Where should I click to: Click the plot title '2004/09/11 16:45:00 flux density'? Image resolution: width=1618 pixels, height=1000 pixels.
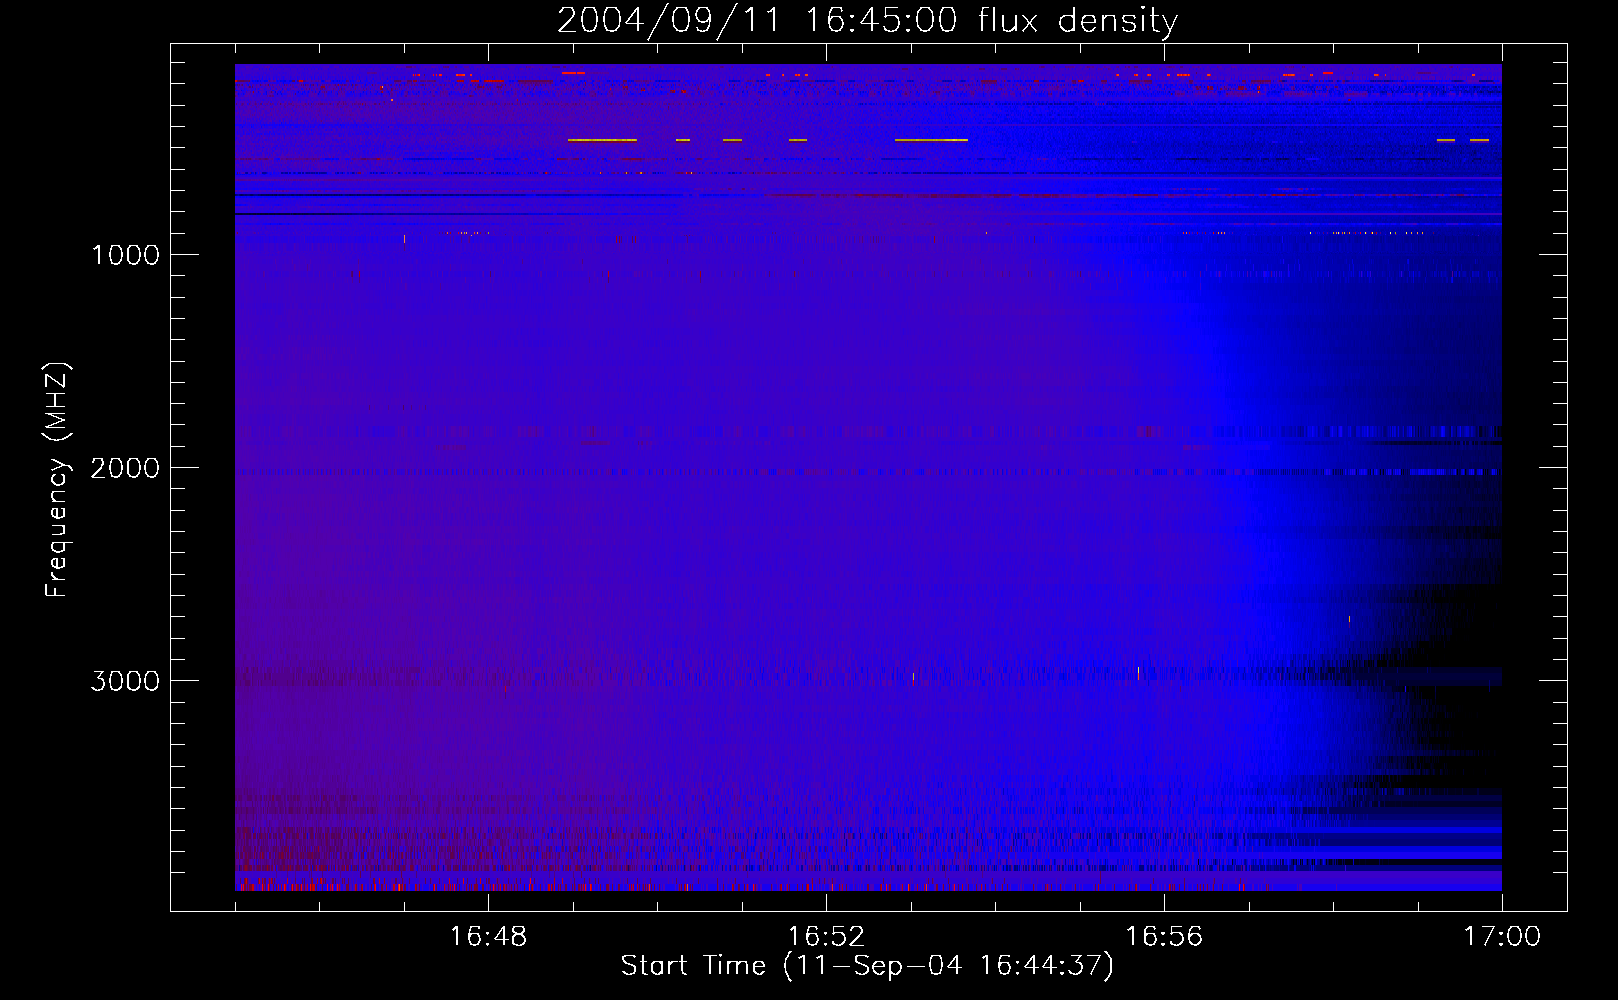867,21
